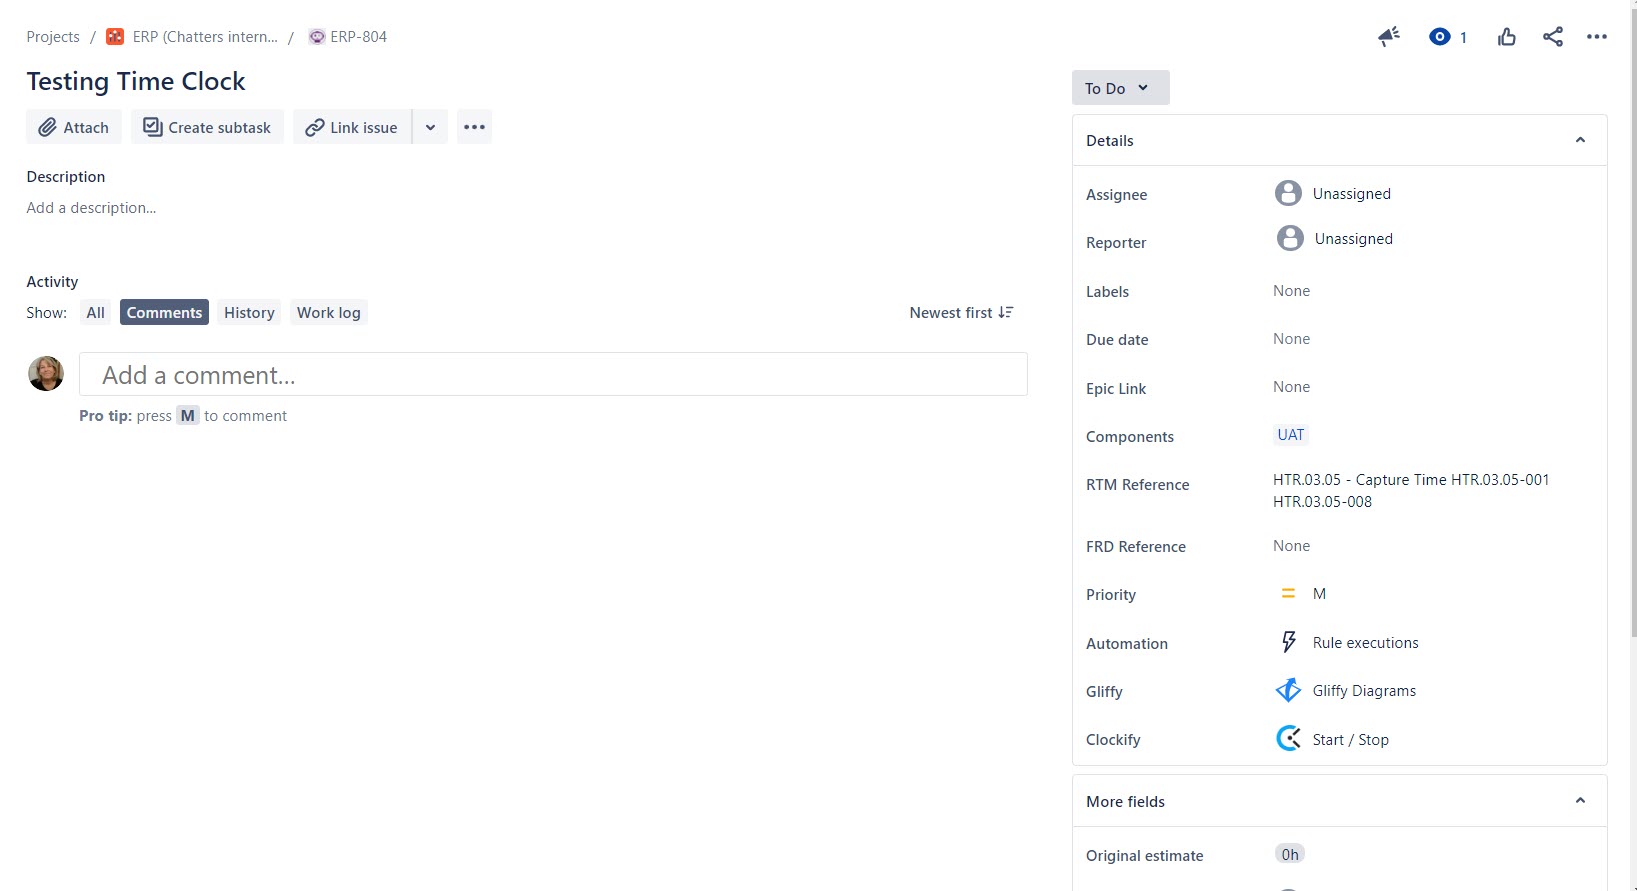The width and height of the screenshot is (1637, 891).
Task: Vote for issue with thumbs-up icon
Action: click(x=1507, y=37)
